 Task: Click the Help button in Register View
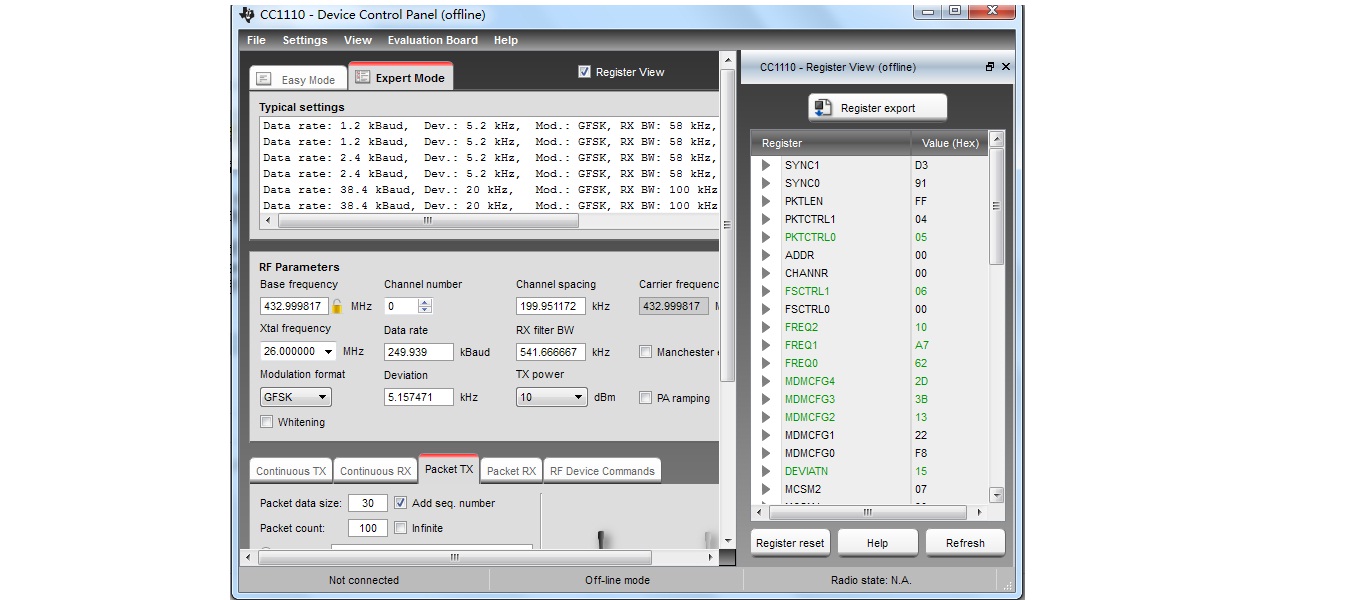tap(877, 543)
